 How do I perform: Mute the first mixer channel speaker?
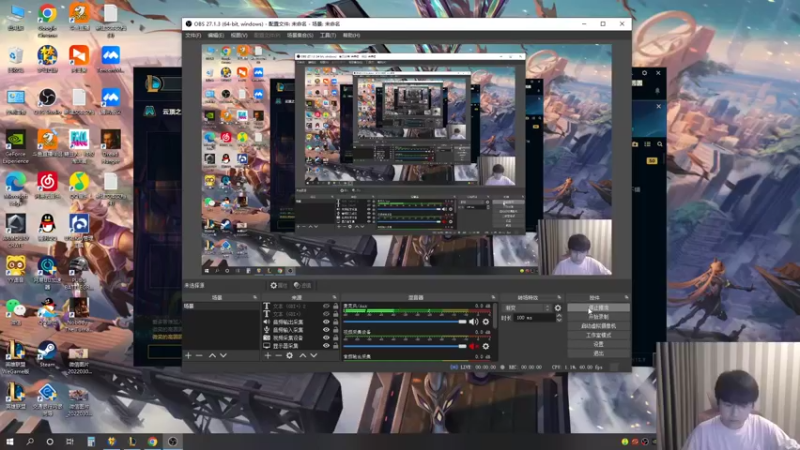473,321
